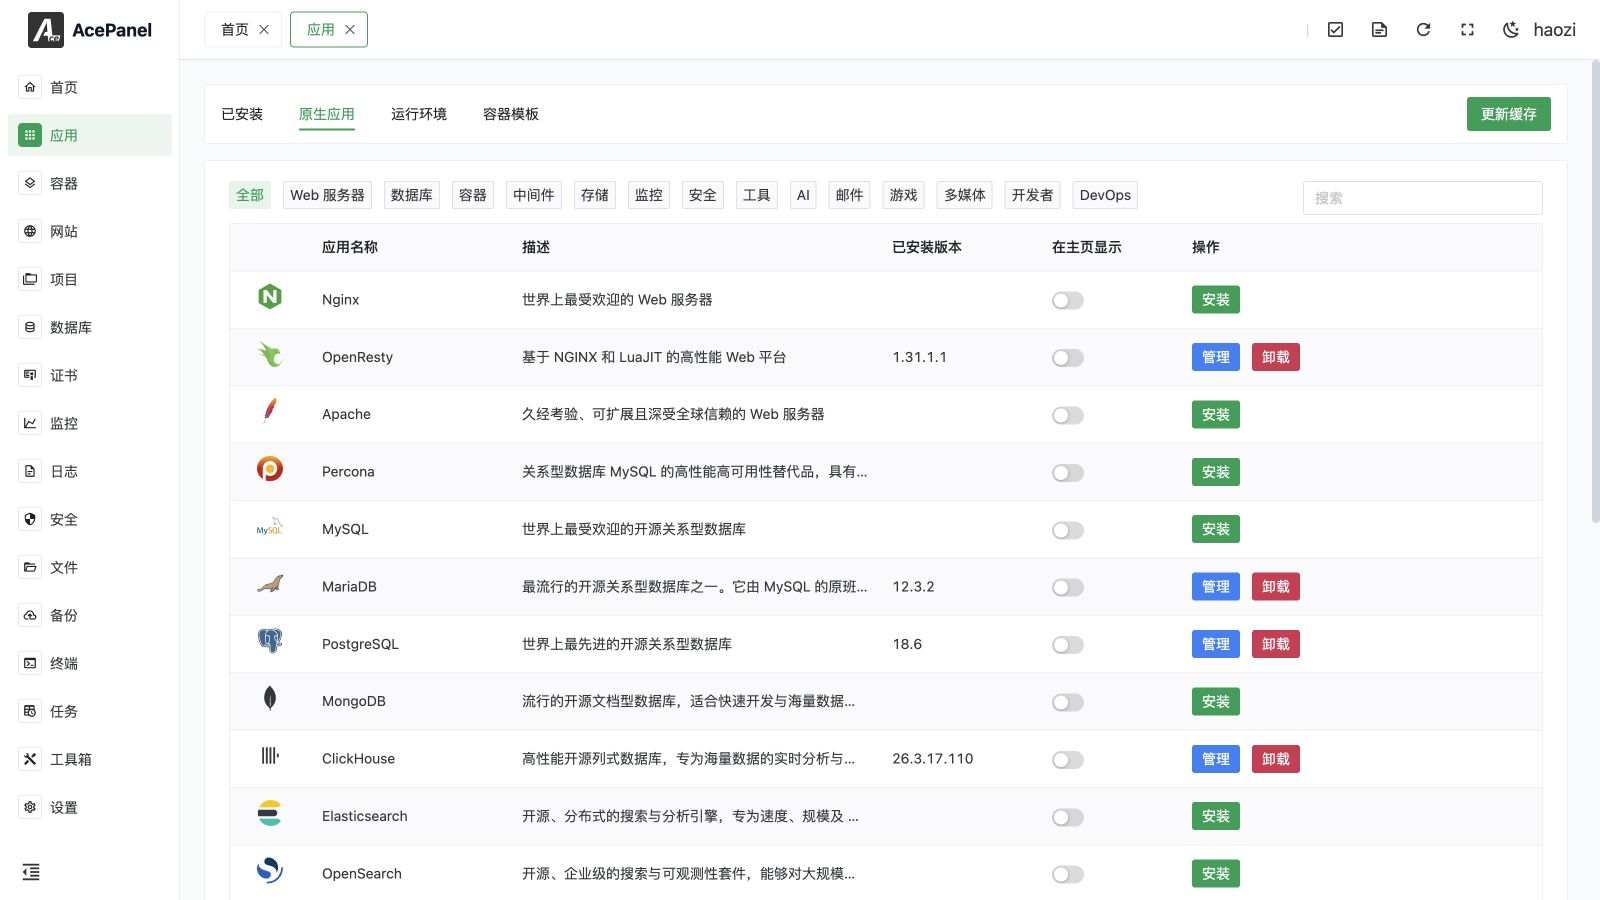Toggle show-on-homepage switch for Elasticsearch
Image resolution: width=1600 pixels, height=900 pixels.
pyautogui.click(x=1068, y=817)
